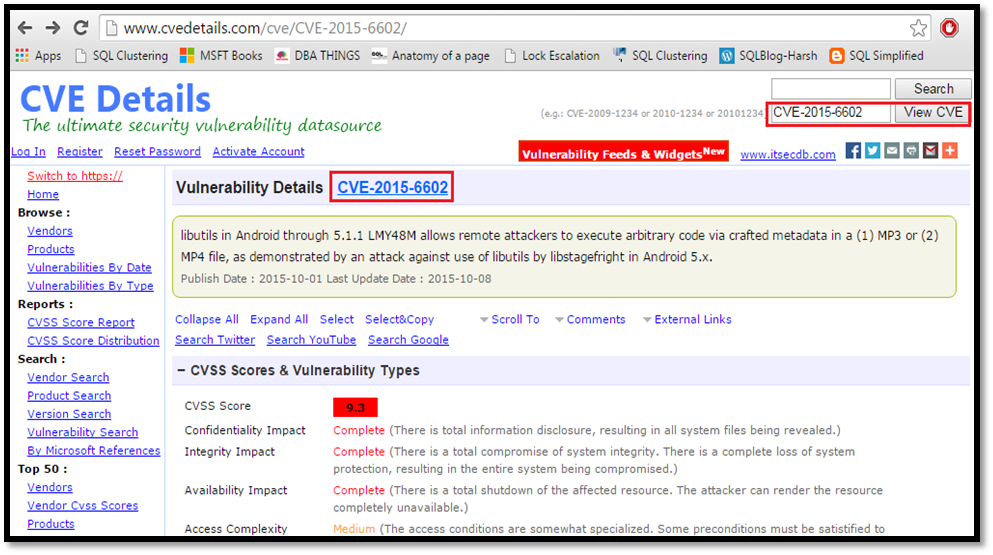Share the page via the Twitter icon

pos(873,151)
